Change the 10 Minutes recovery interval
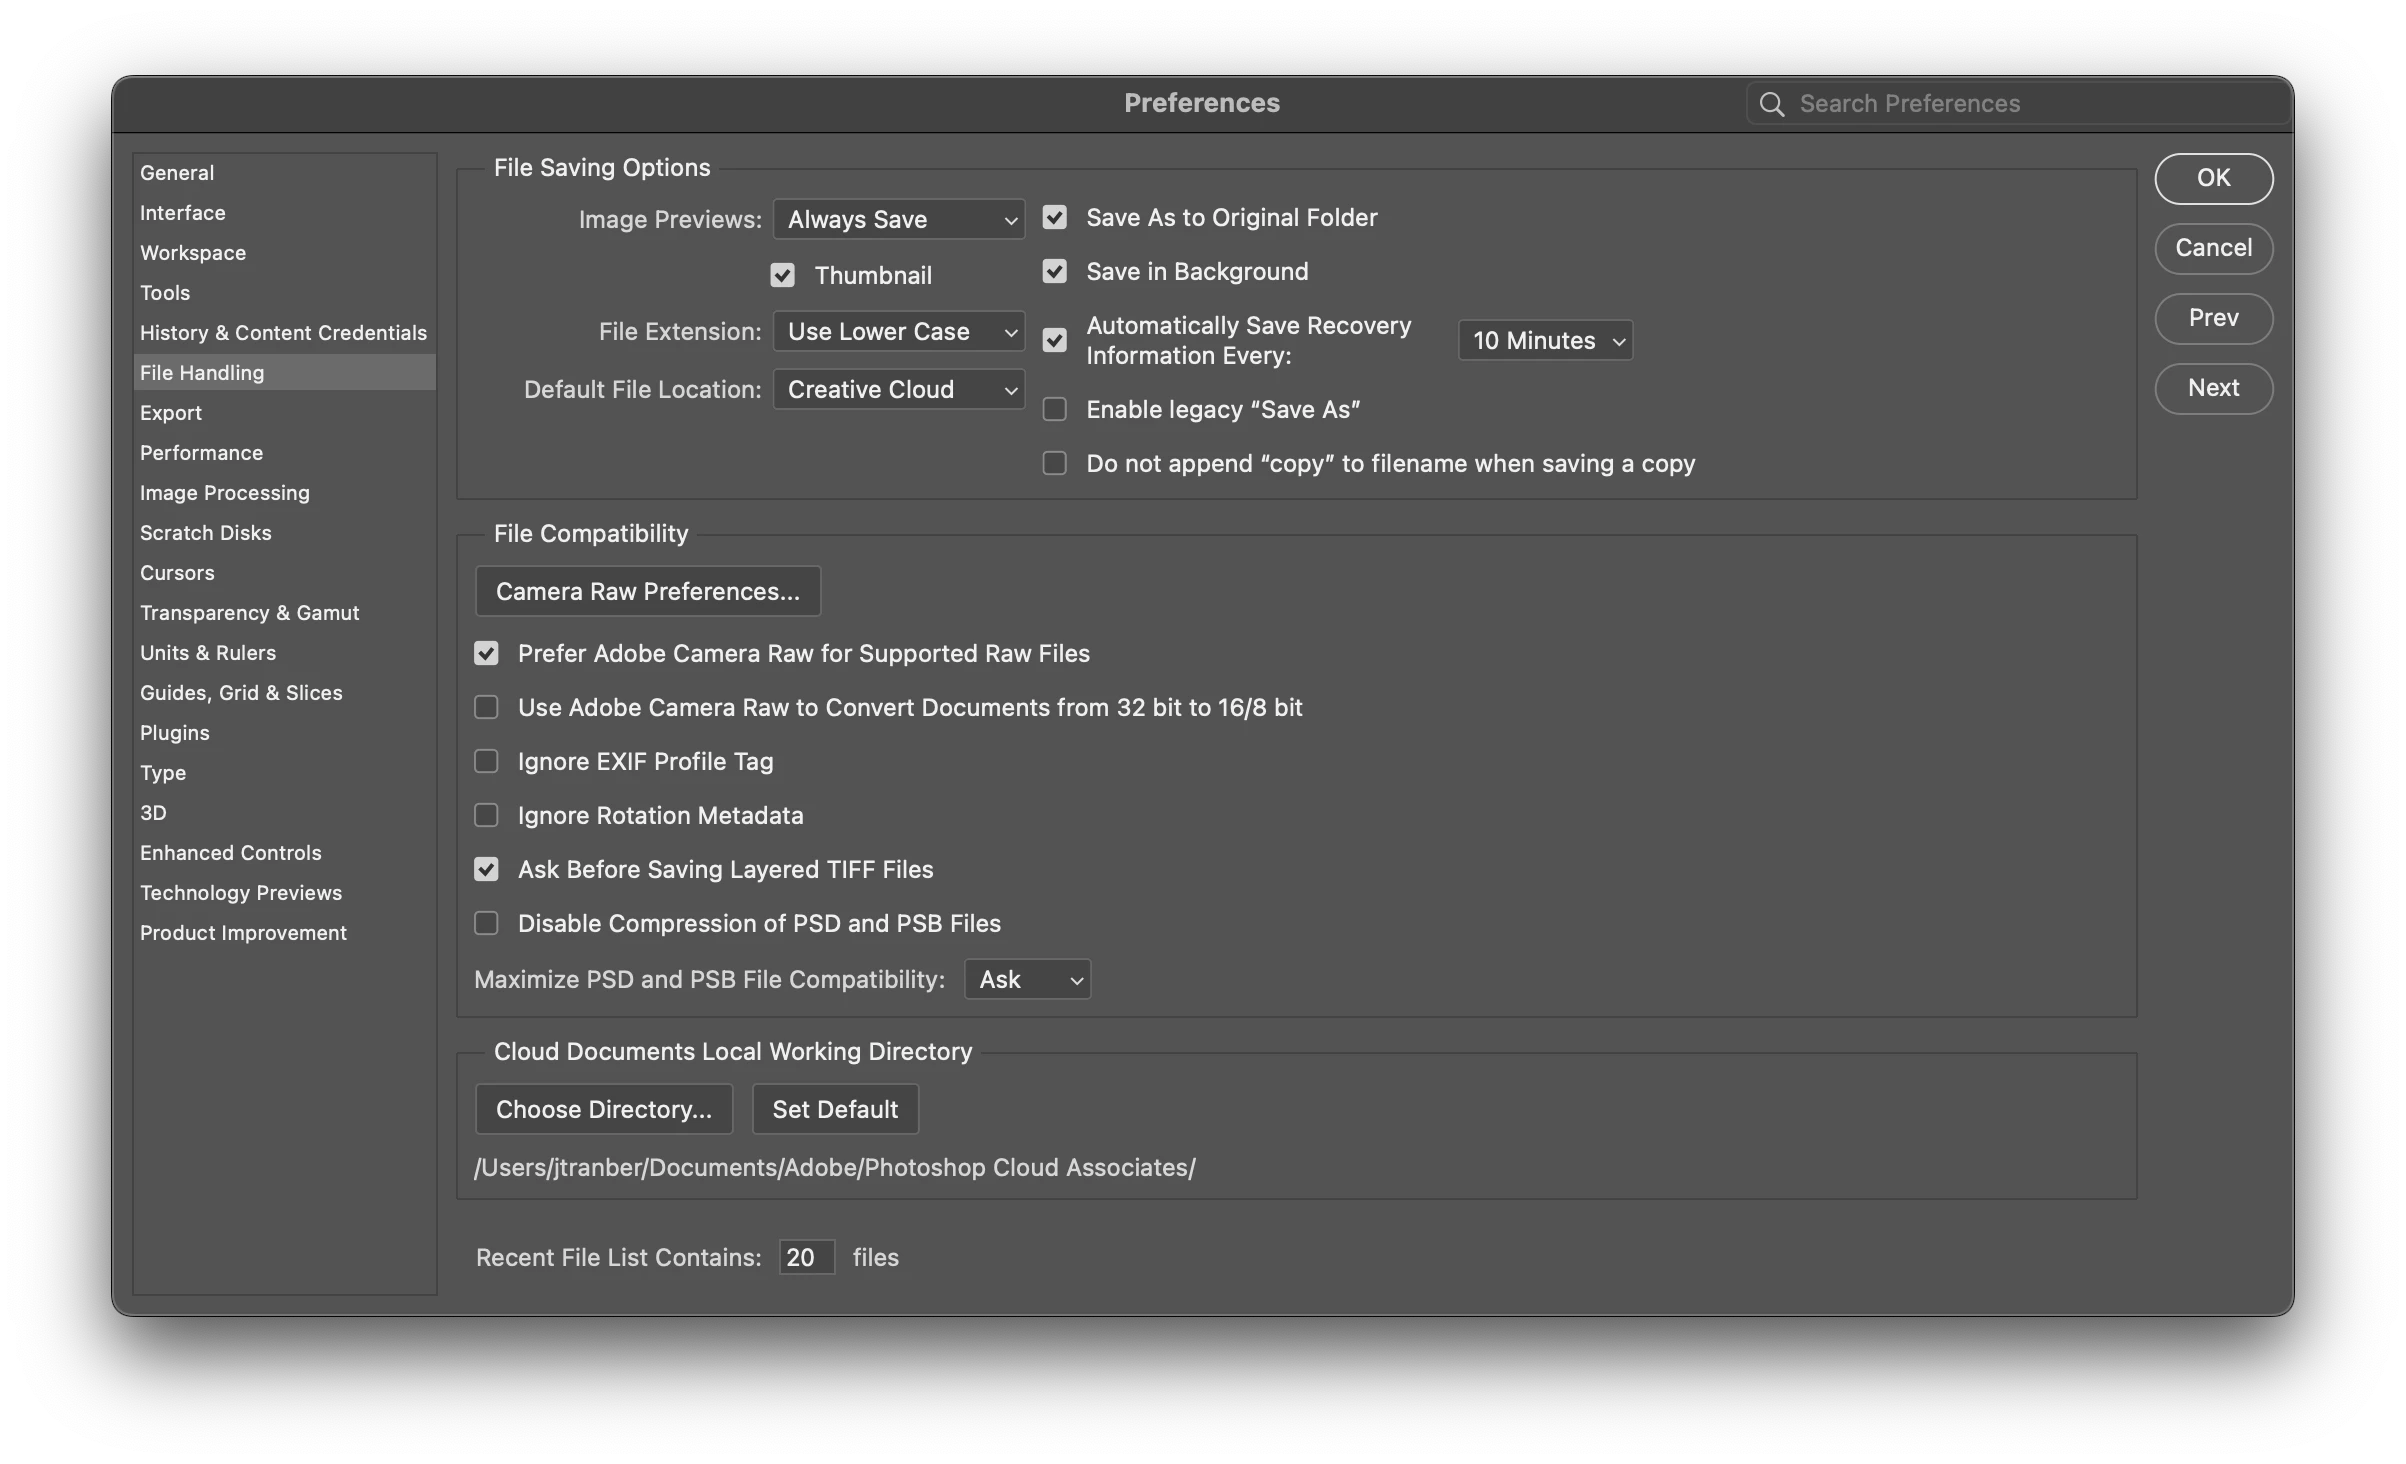This screenshot has height=1464, width=2406. coord(1545,341)
